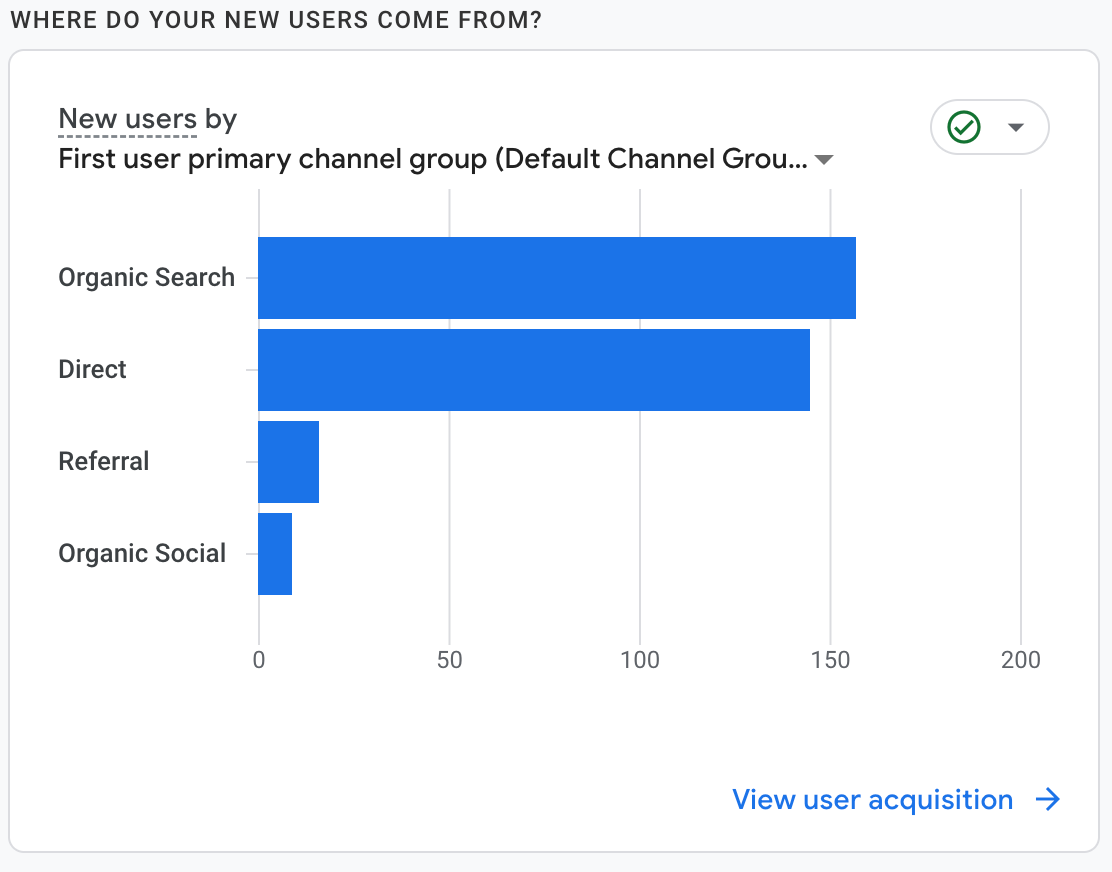This screenshot has width=1112, height=872.
Task: Select the Organic Social axis label
Action: point(142,554)
